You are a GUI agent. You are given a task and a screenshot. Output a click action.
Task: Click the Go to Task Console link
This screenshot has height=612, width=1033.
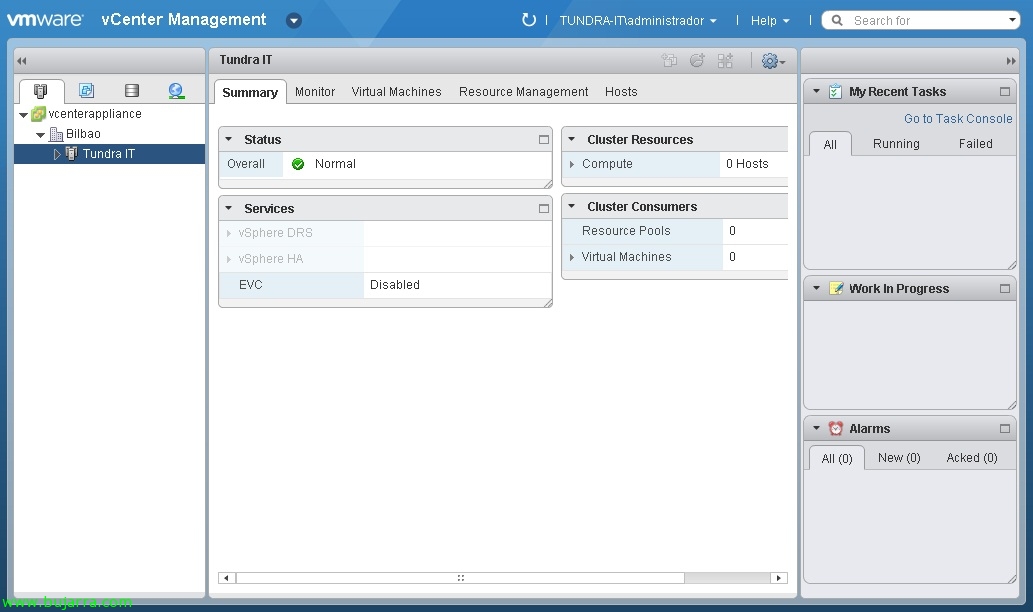click(957, 118)
